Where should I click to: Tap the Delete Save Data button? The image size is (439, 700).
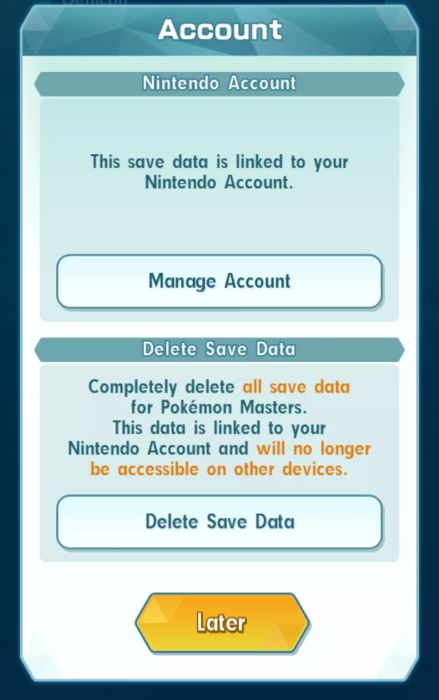(219, 522)
